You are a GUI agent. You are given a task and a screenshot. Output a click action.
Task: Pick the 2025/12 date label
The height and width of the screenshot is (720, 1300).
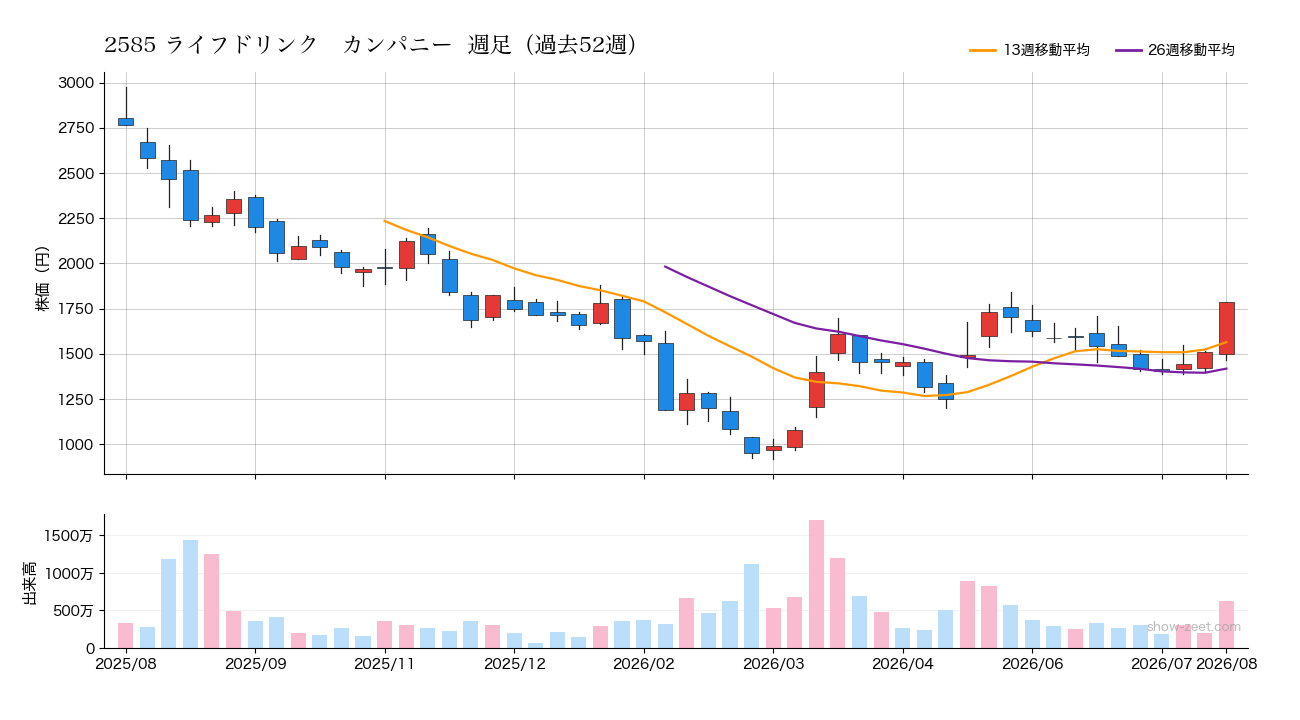(515, 663)
